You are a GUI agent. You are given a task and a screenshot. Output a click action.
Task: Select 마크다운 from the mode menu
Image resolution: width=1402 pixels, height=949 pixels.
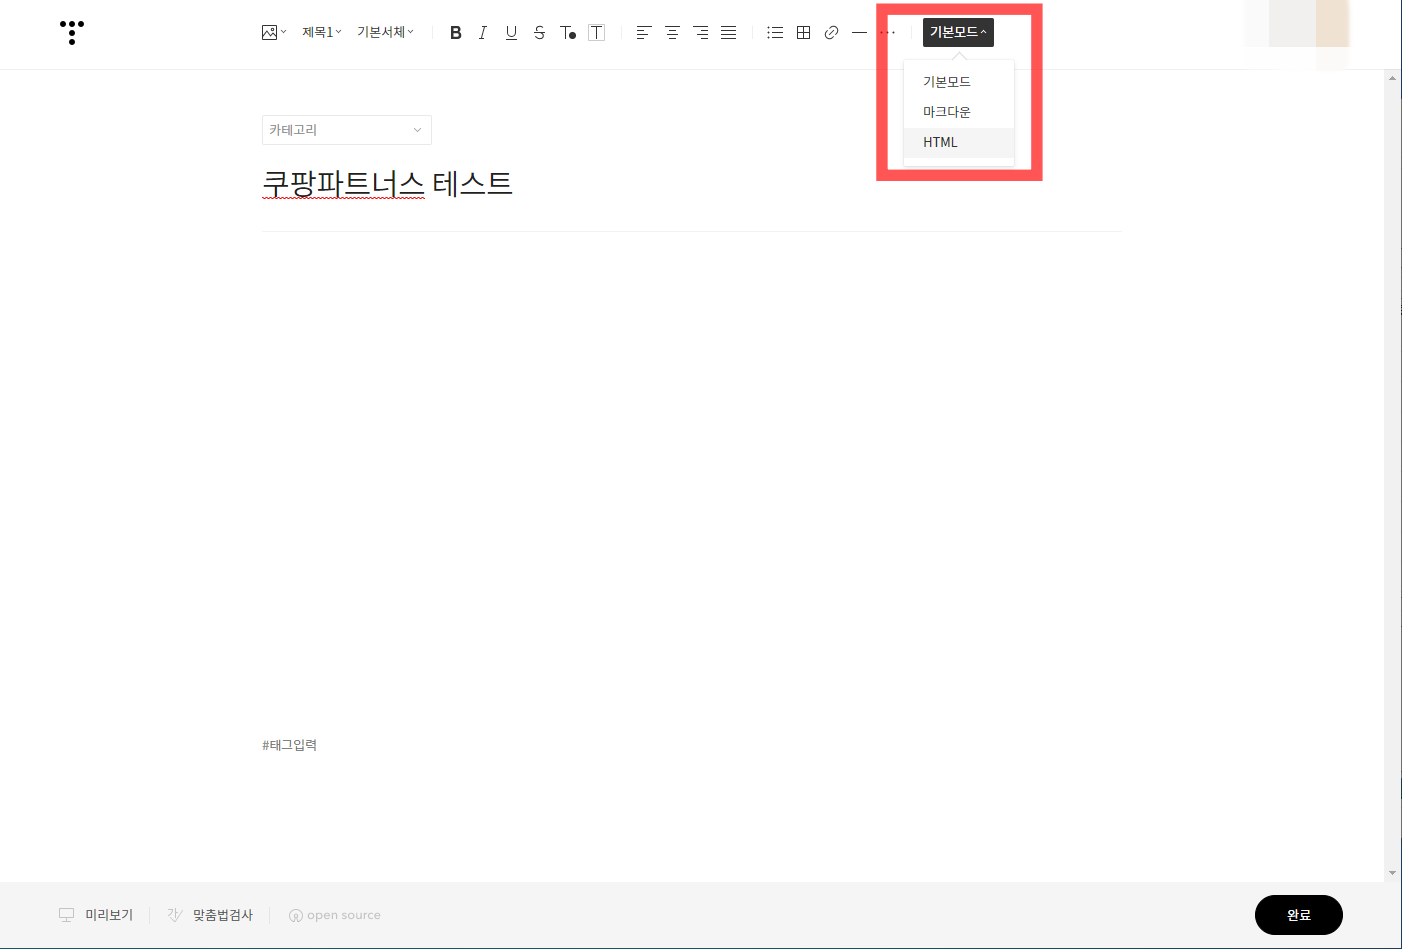coord(959,112)
